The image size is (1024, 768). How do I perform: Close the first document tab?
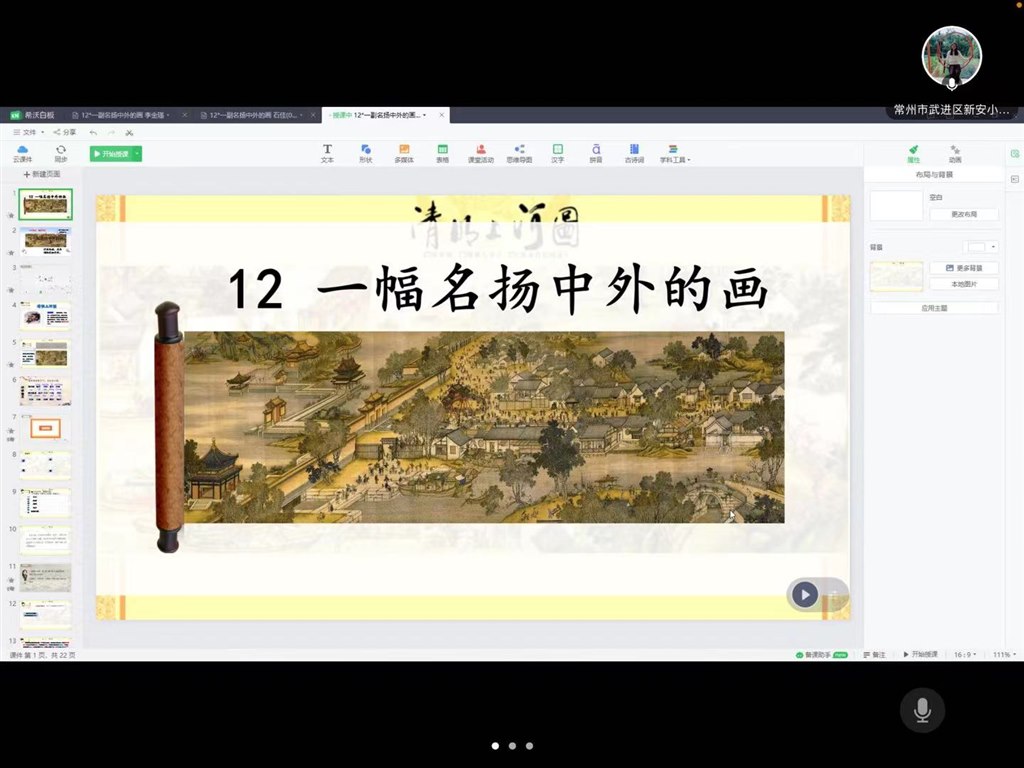coord(184,115)
